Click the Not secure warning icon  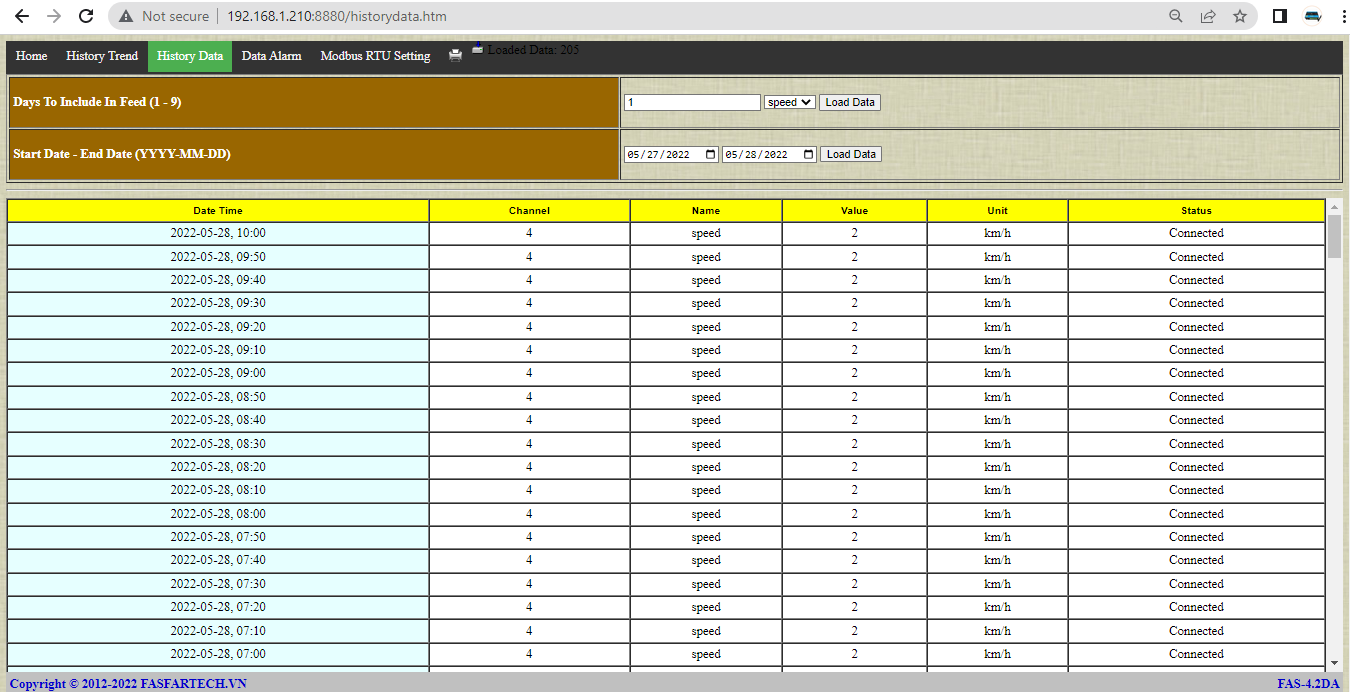[126, 16]
